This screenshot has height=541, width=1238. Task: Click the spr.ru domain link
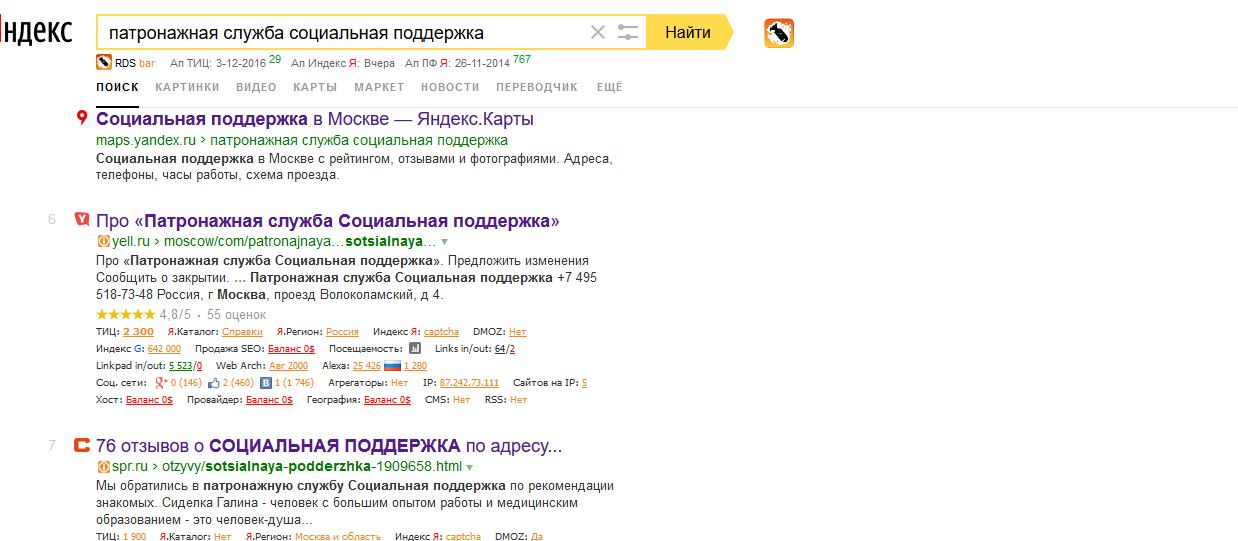pyautogui.click(x=129, y=466)
